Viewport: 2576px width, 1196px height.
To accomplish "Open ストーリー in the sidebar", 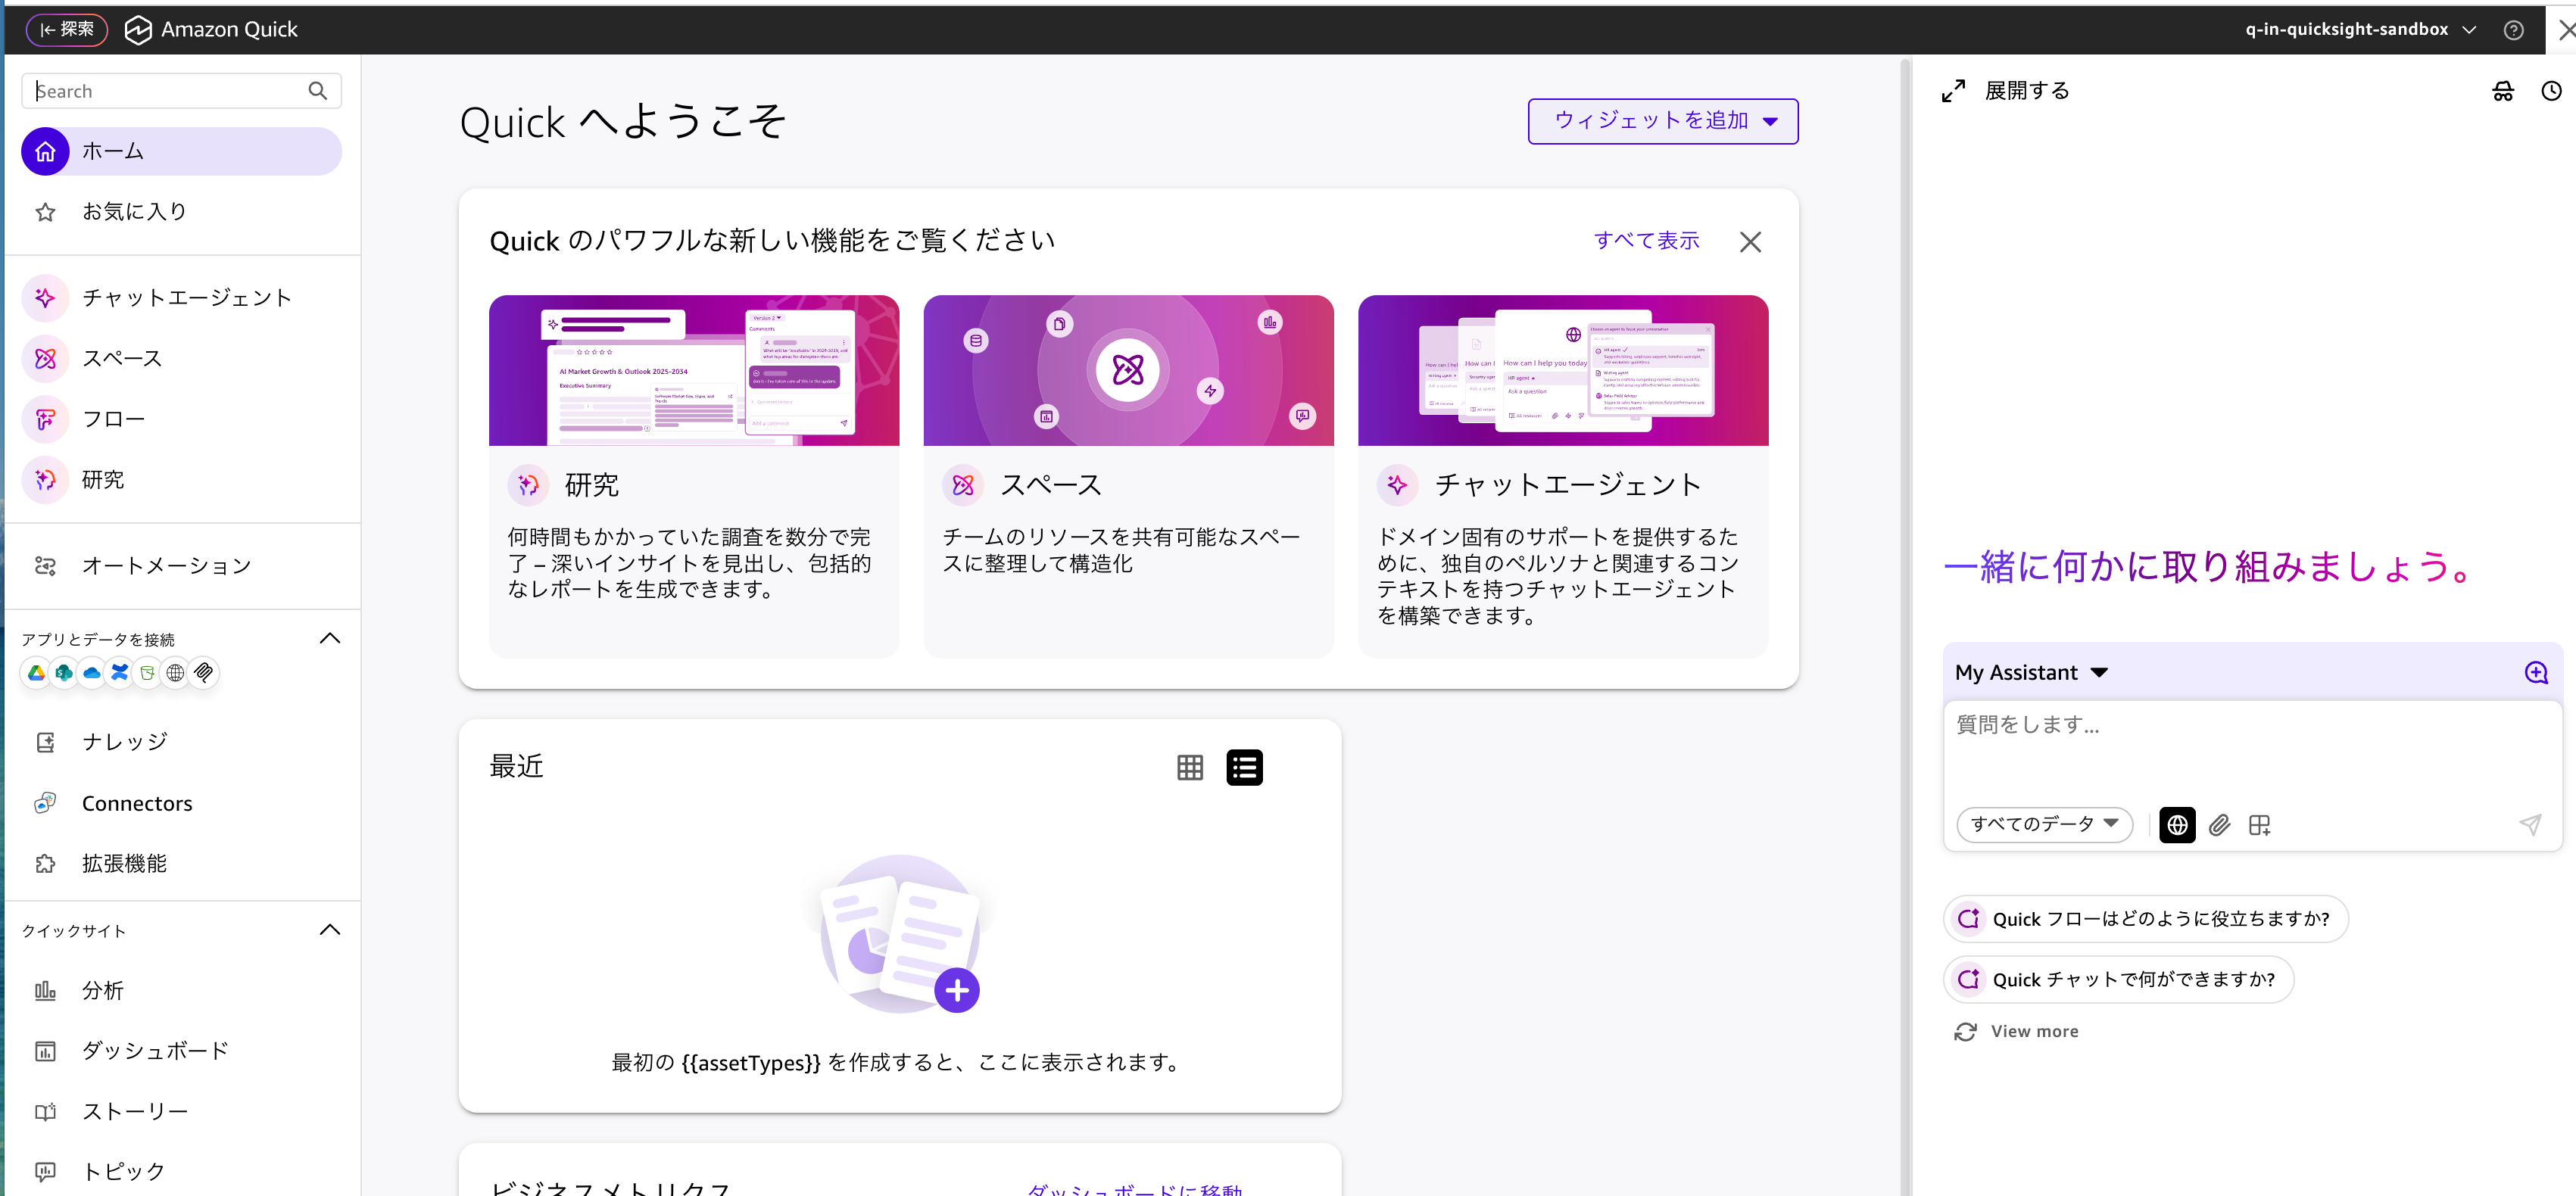I will [181, 1112].
